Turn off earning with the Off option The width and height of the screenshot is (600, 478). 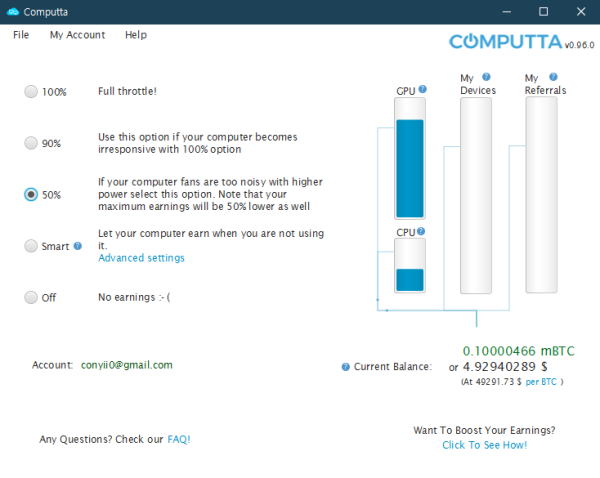coord(31,297)
